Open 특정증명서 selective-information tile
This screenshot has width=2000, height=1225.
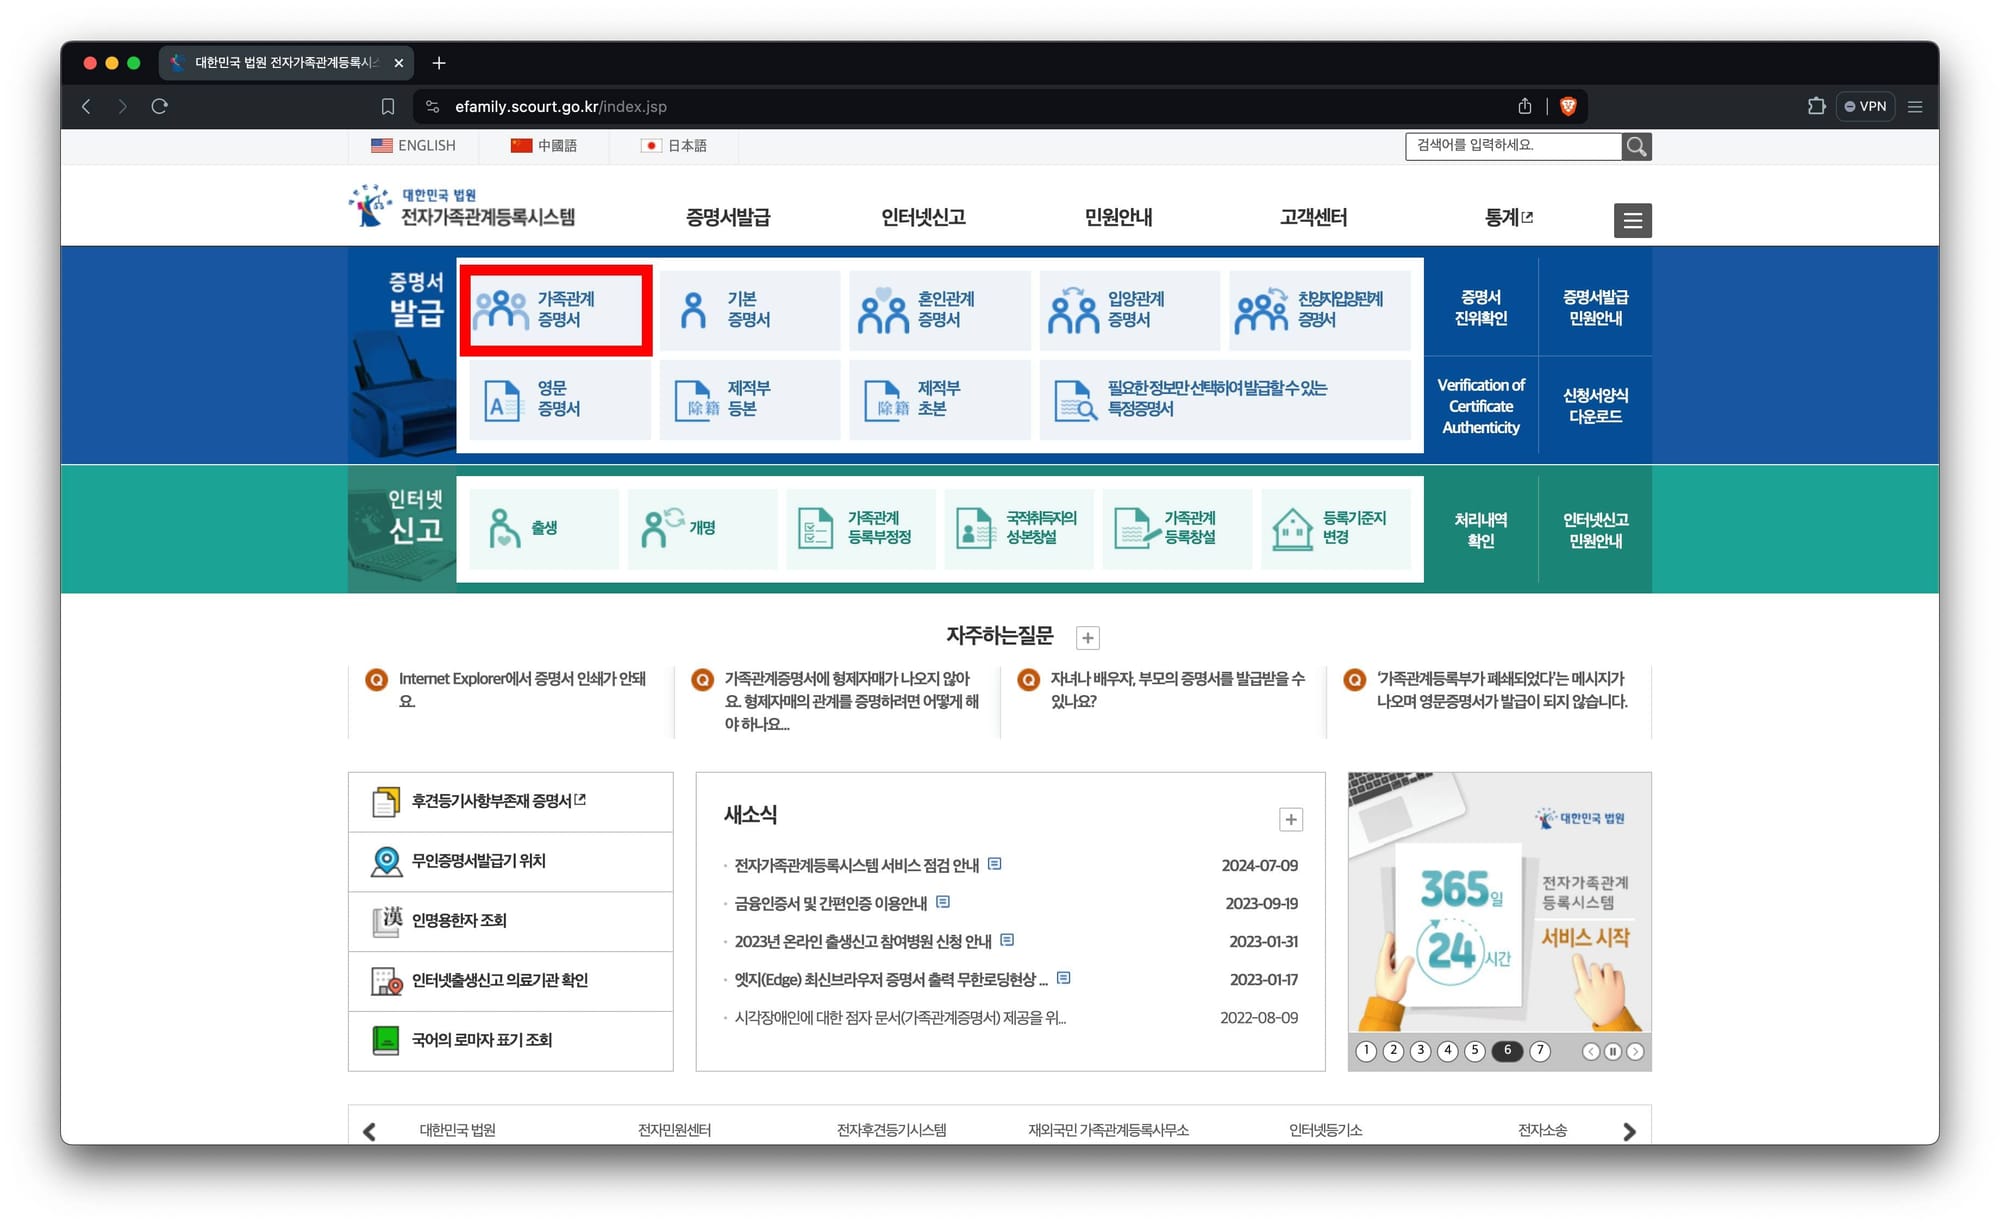click(x=1225, y=399)
